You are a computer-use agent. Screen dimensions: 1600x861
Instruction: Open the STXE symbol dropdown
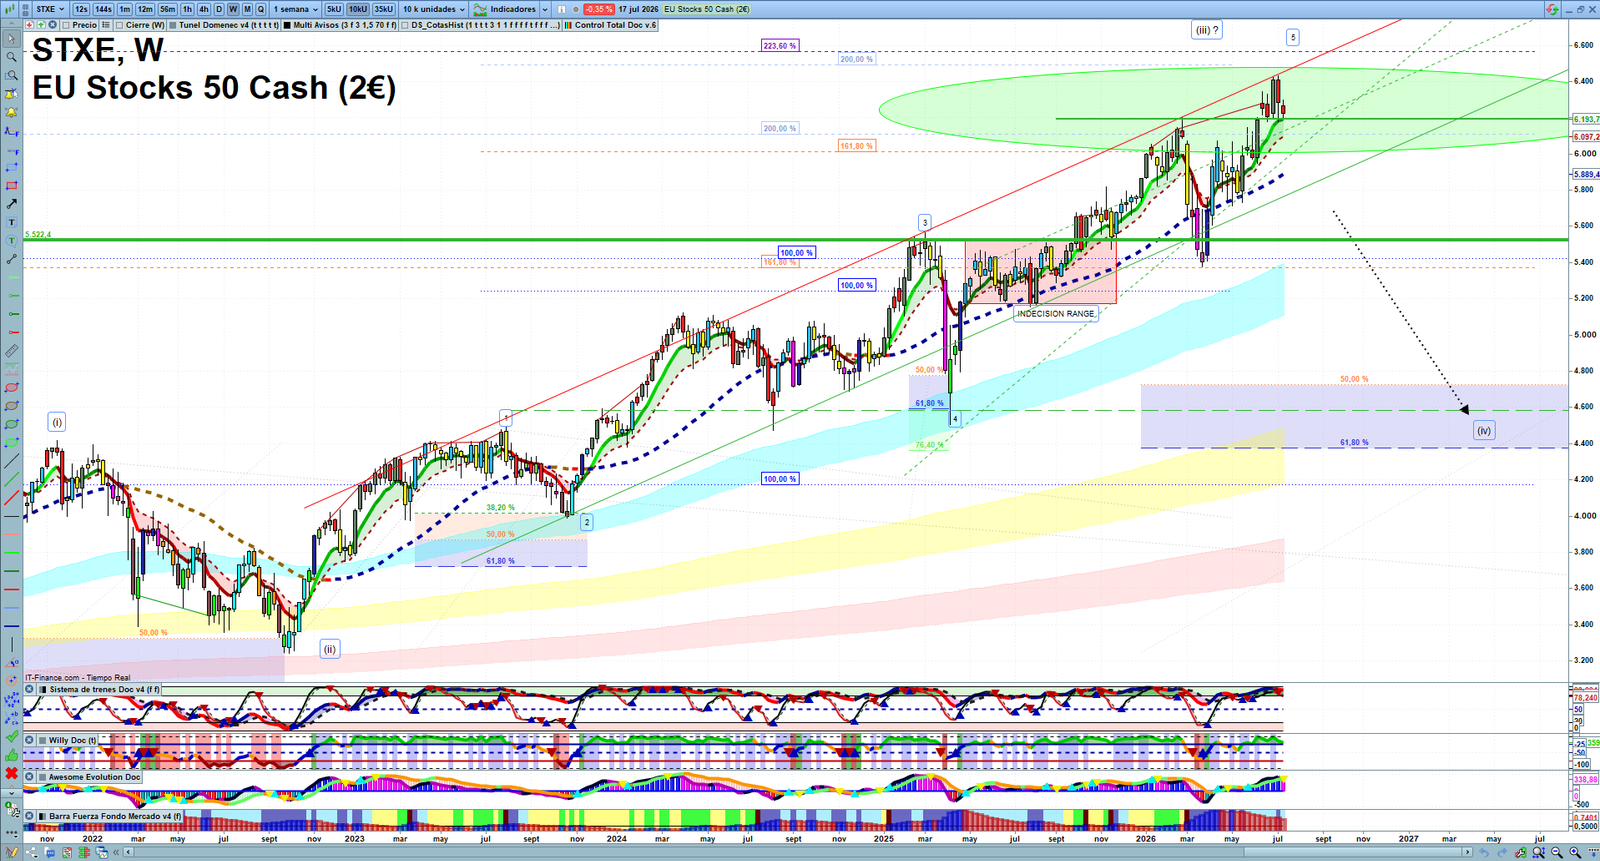pyautogui.click(x=49, y=9)
